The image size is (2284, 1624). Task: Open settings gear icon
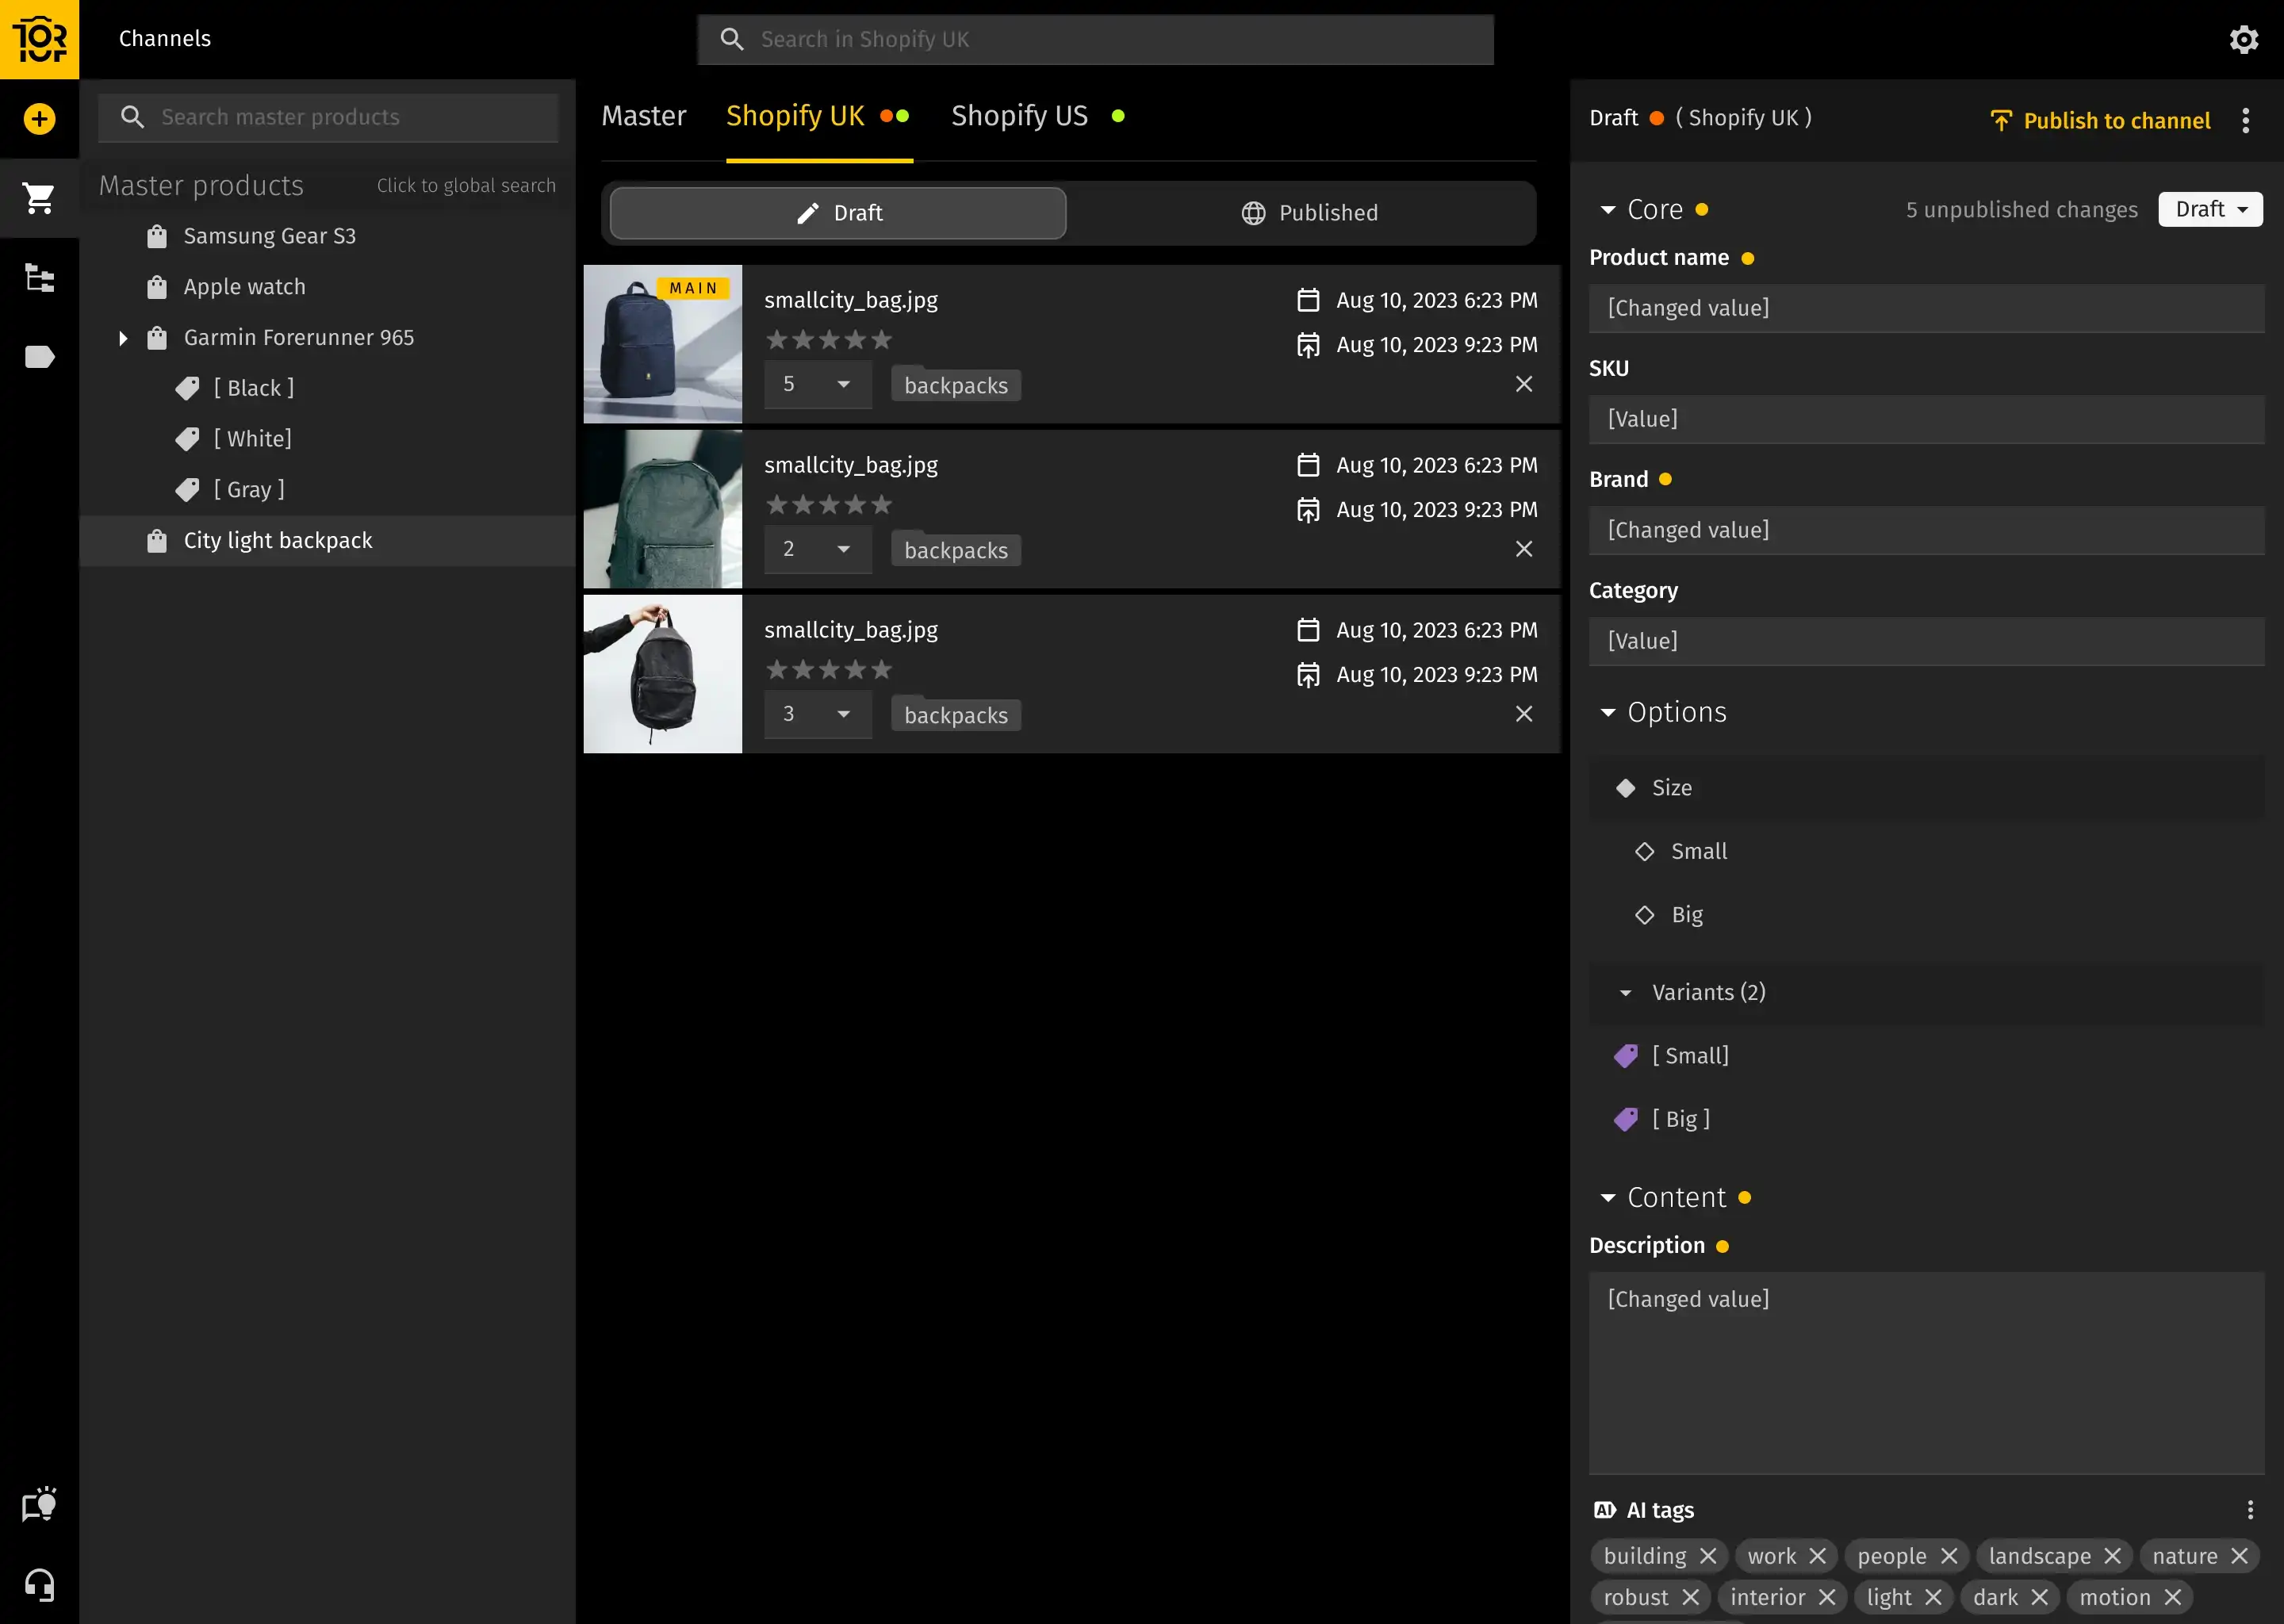pyautogui.click(x=2244, y=39)
